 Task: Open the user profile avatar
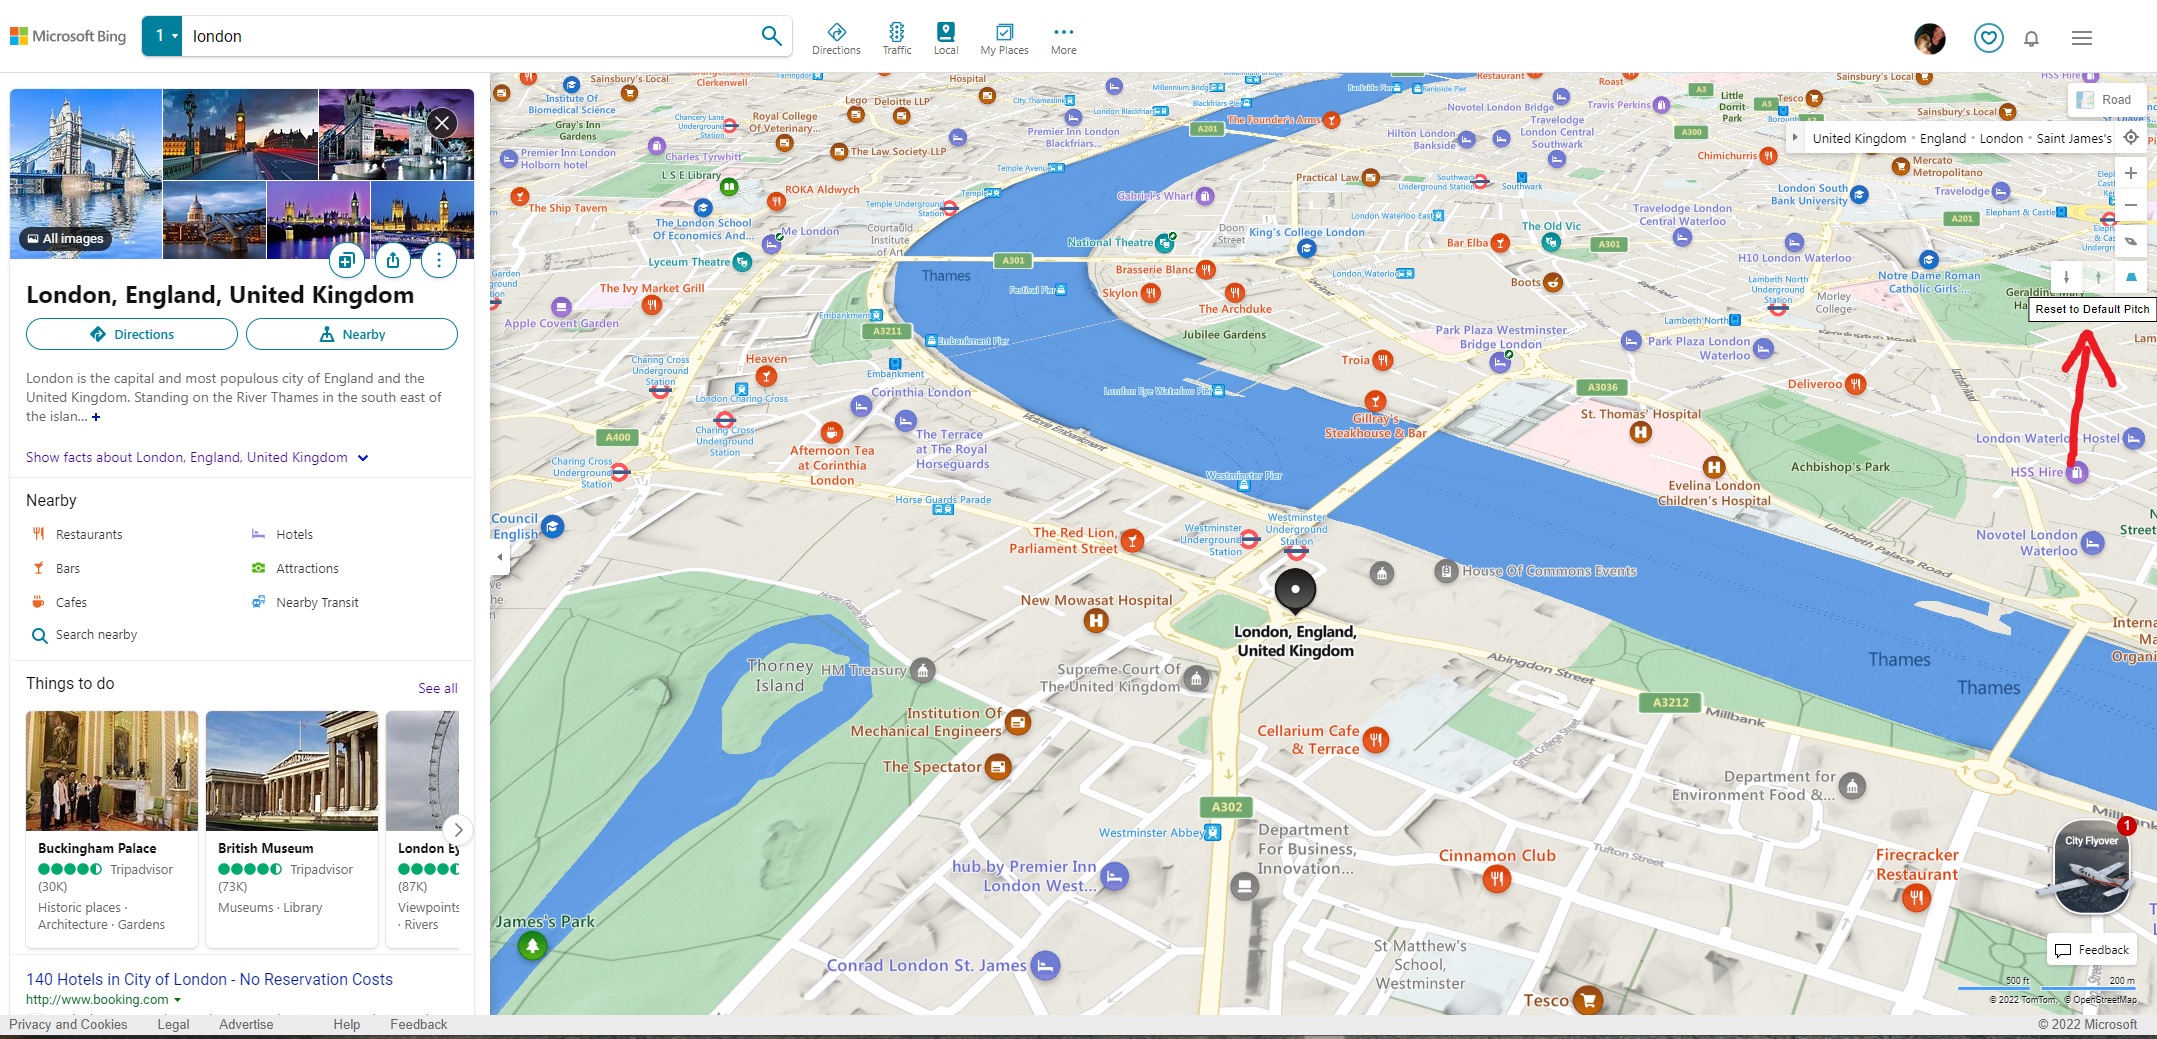1929,38
